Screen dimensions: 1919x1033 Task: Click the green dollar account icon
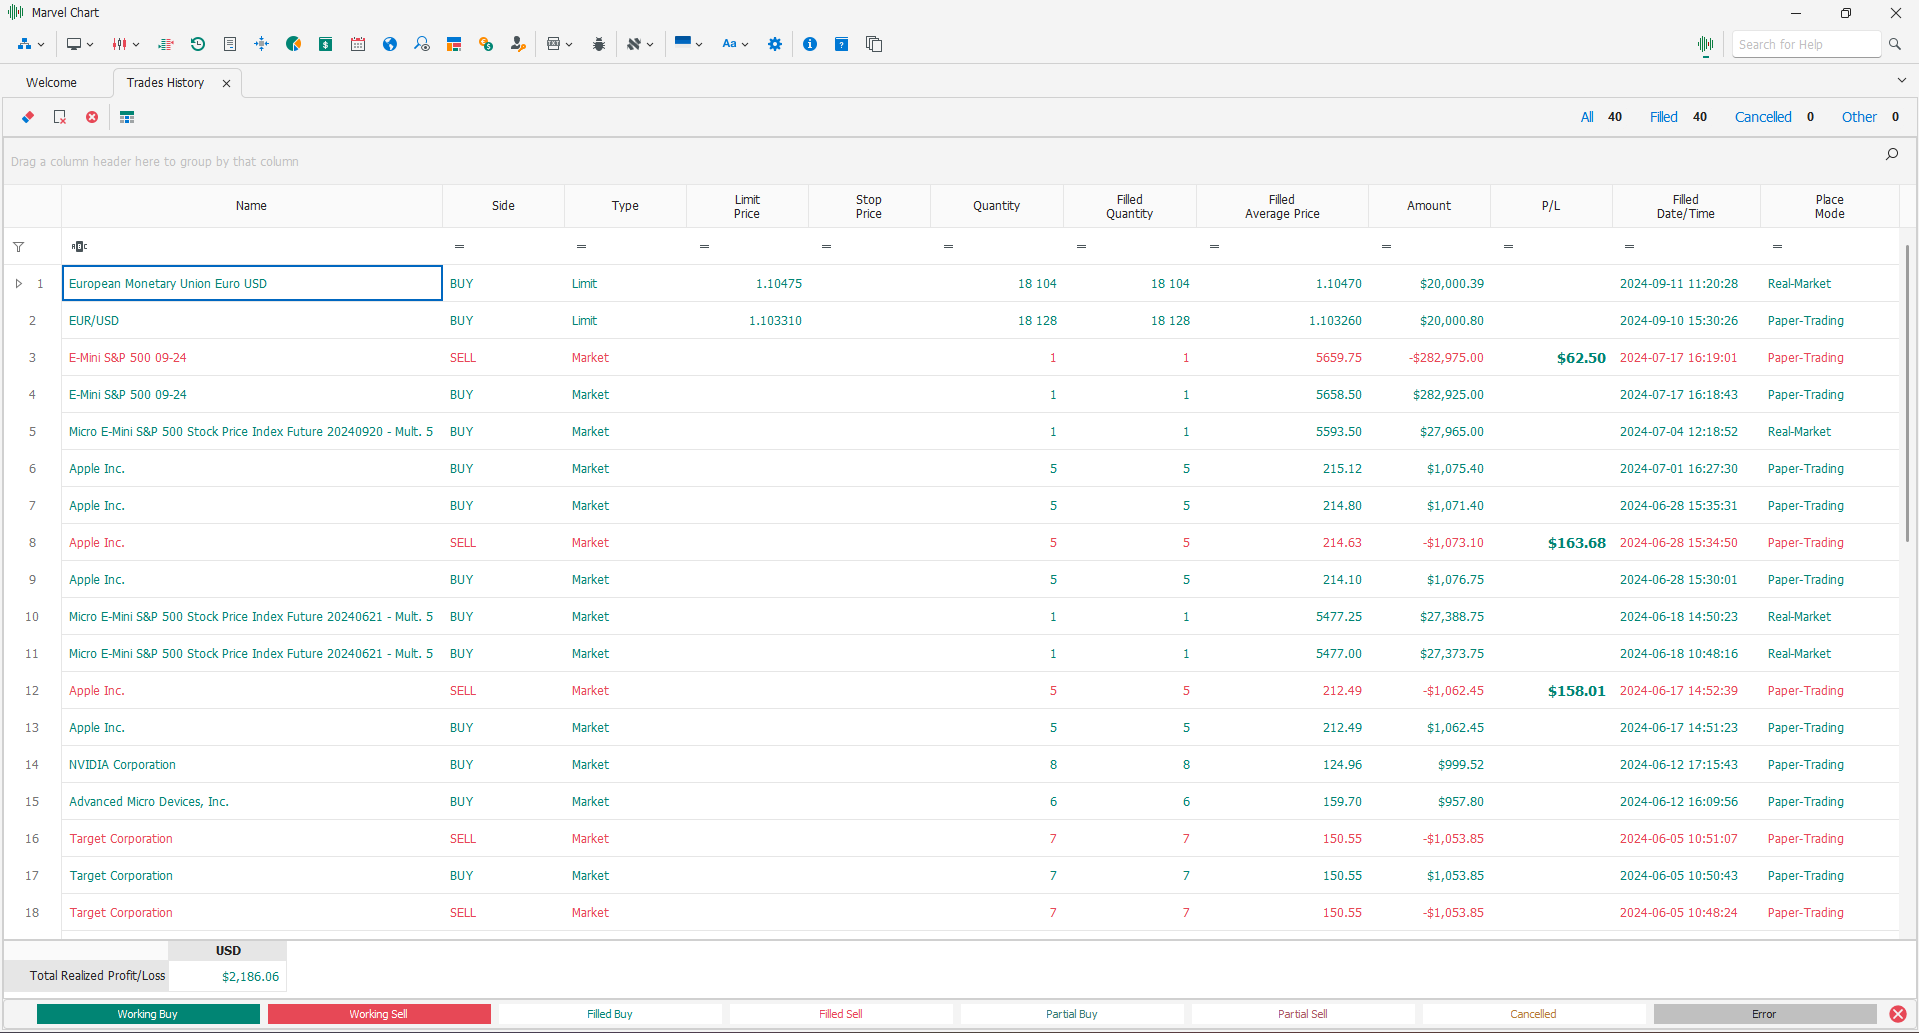pyautogui.click(x=326, y=44)
